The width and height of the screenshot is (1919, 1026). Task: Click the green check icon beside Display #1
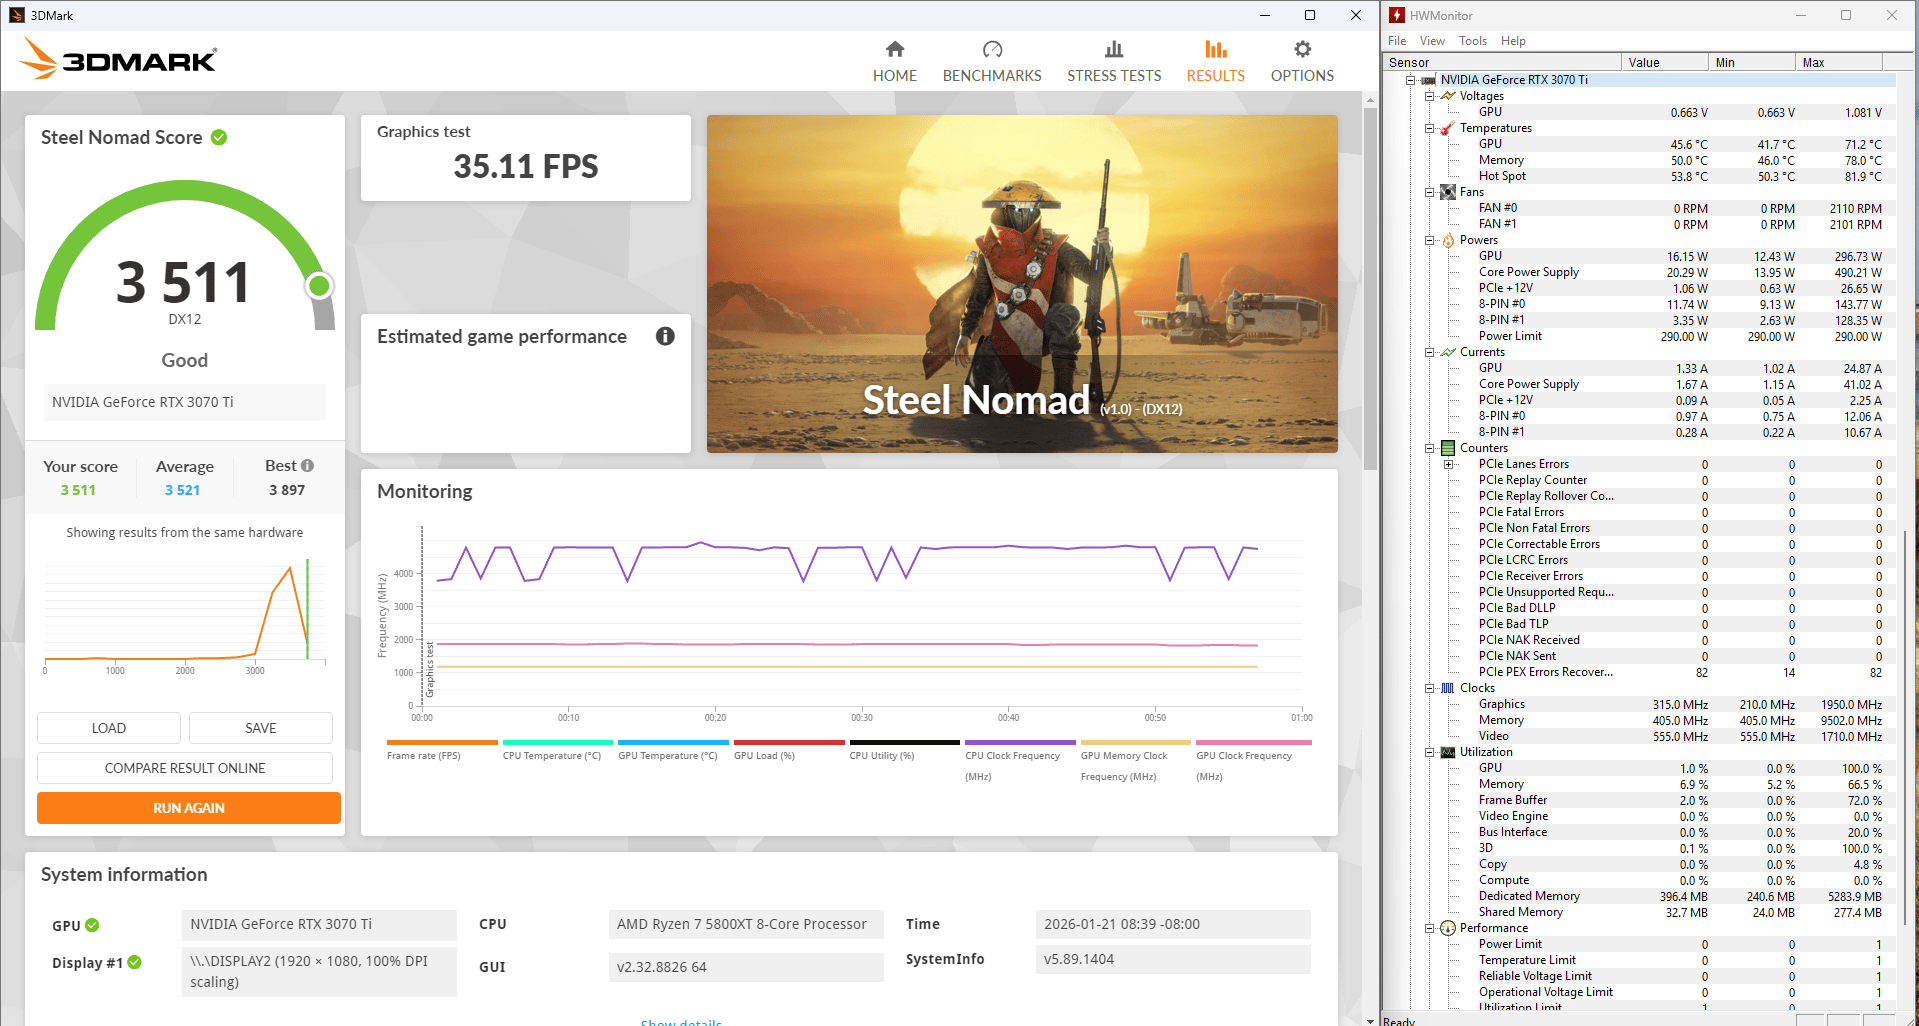click(x=134, y=962)
